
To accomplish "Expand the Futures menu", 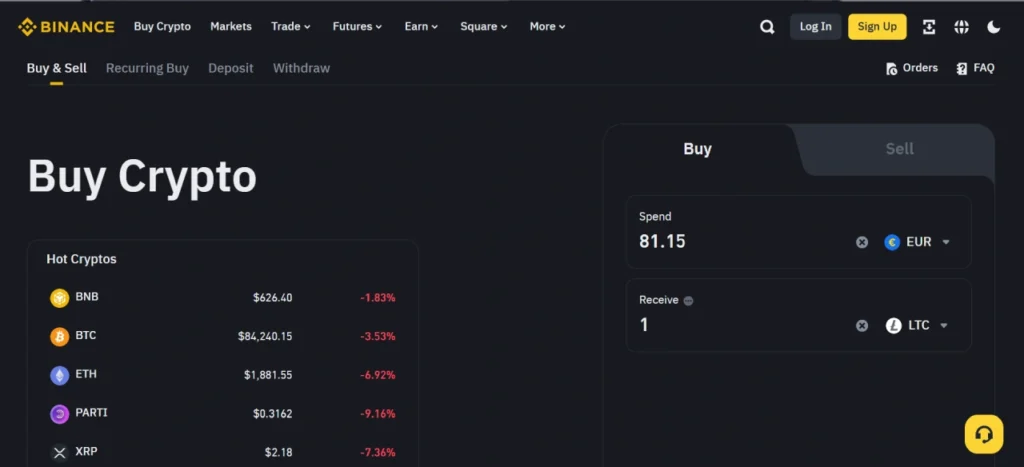I will 357,27.
